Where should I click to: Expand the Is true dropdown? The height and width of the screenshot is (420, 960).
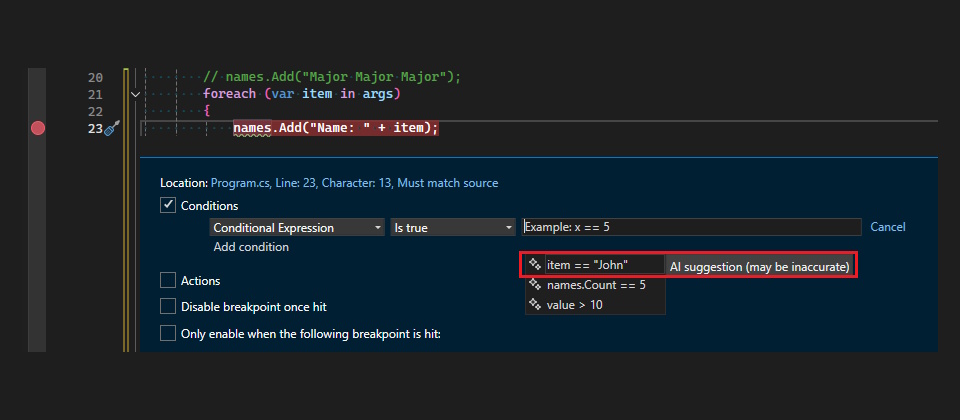452,228
